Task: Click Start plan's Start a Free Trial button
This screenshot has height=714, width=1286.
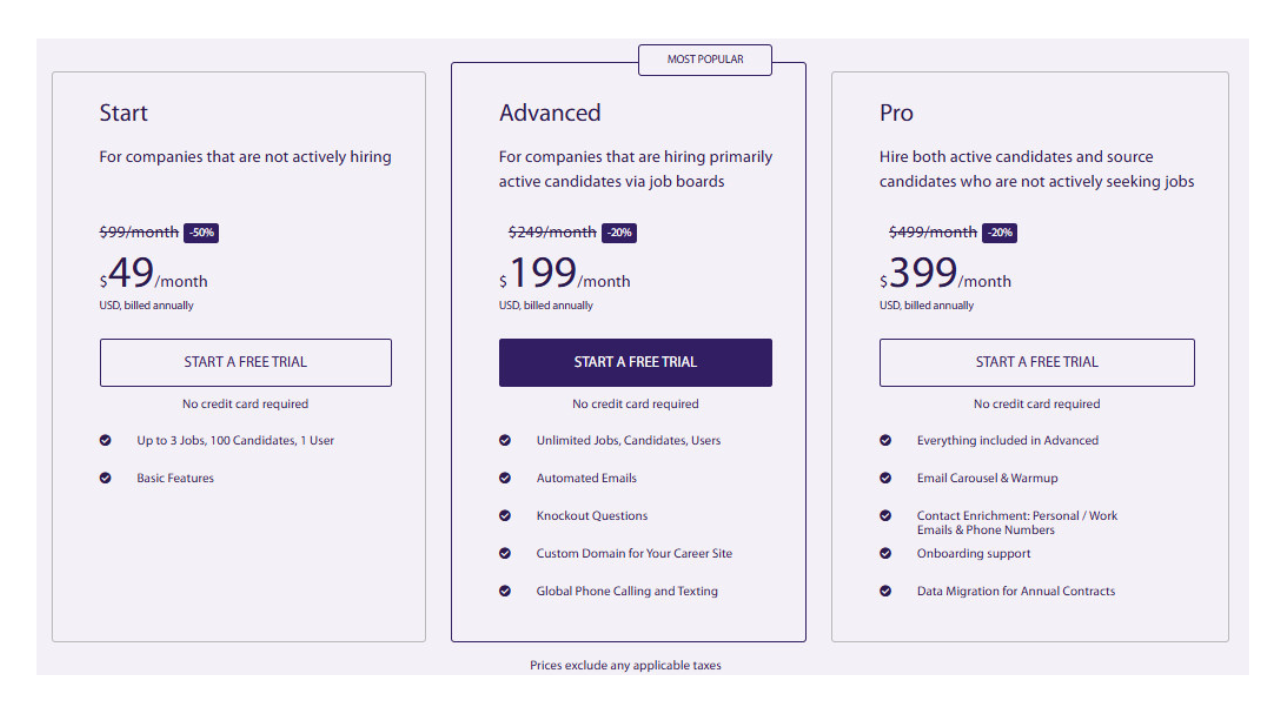Action: [245, 362]
